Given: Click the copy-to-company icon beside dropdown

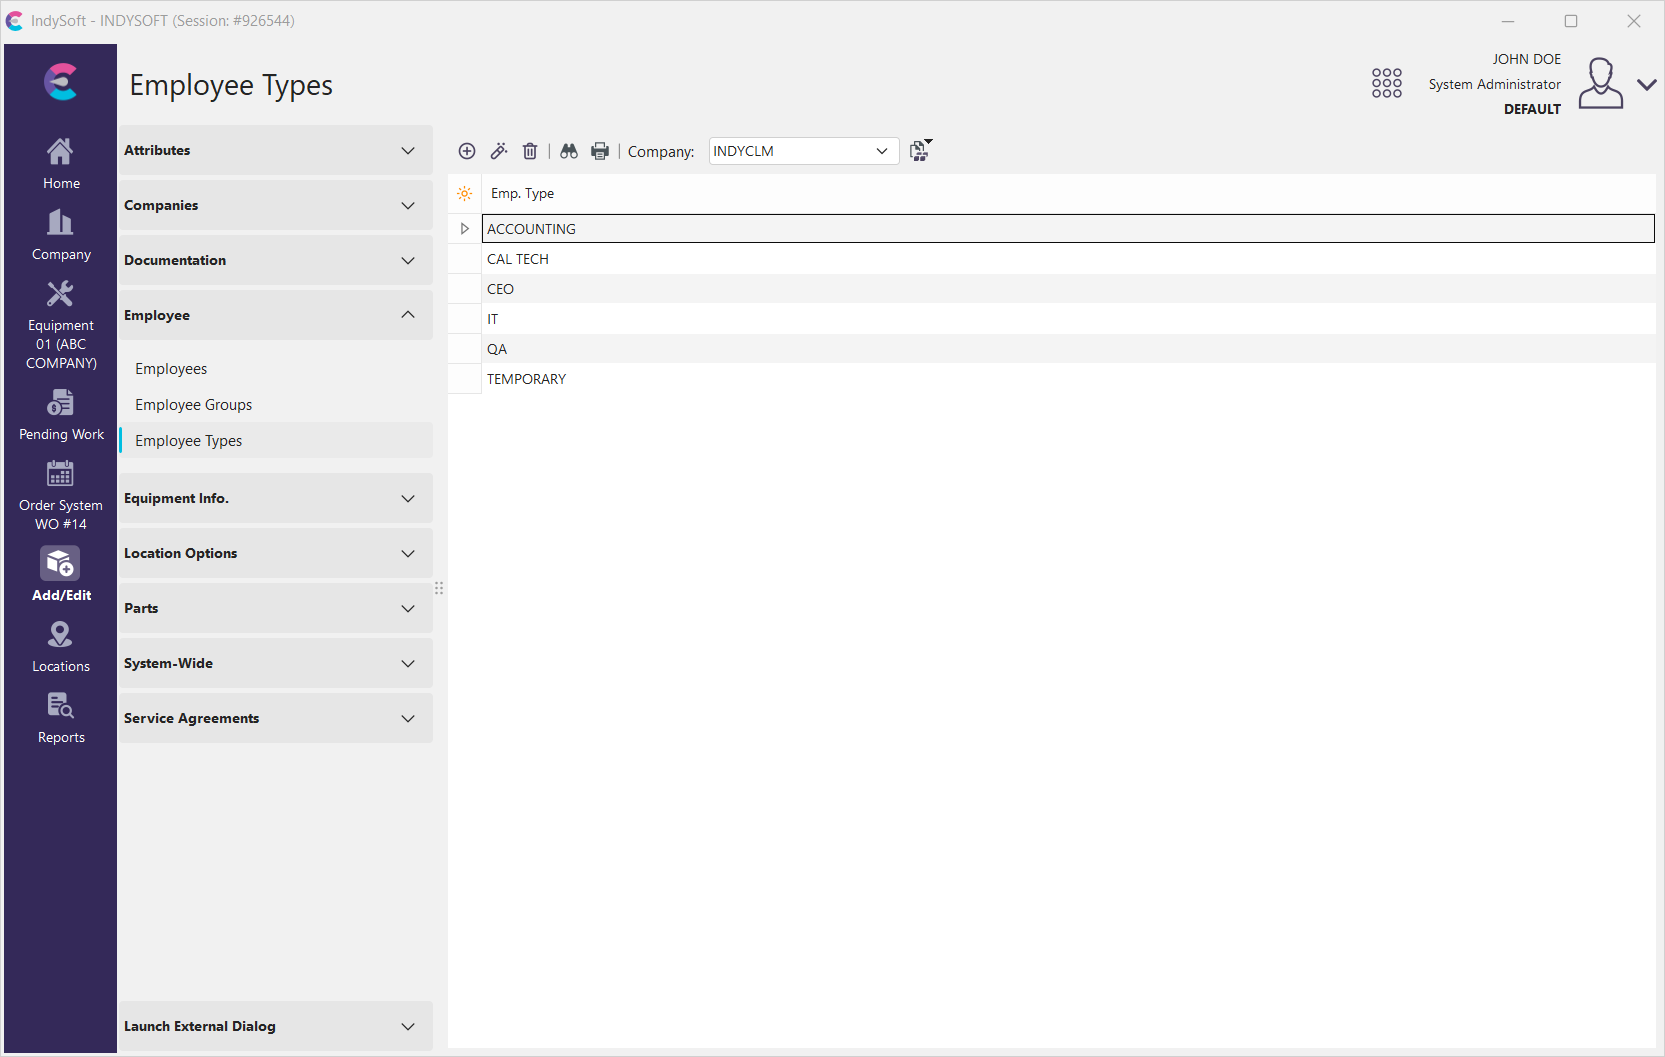Looking at the screenshot, I should click(x=920, y=151).
